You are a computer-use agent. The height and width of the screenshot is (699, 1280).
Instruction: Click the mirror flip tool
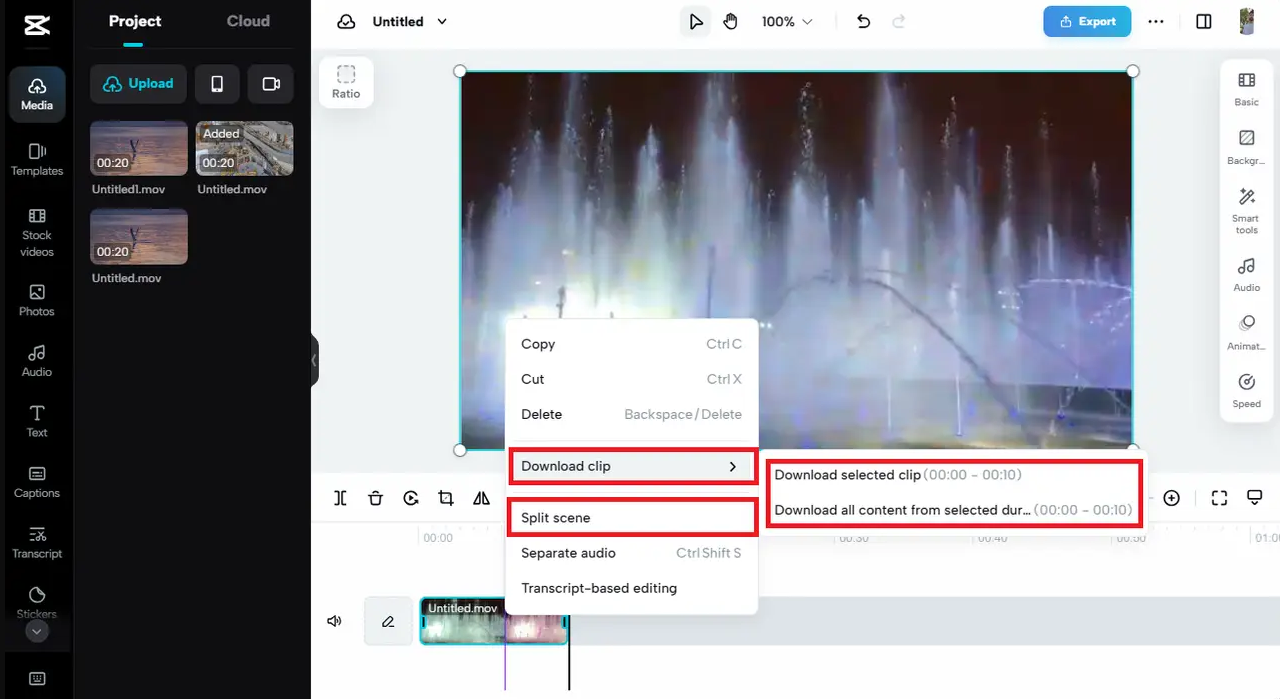[481, 498]
